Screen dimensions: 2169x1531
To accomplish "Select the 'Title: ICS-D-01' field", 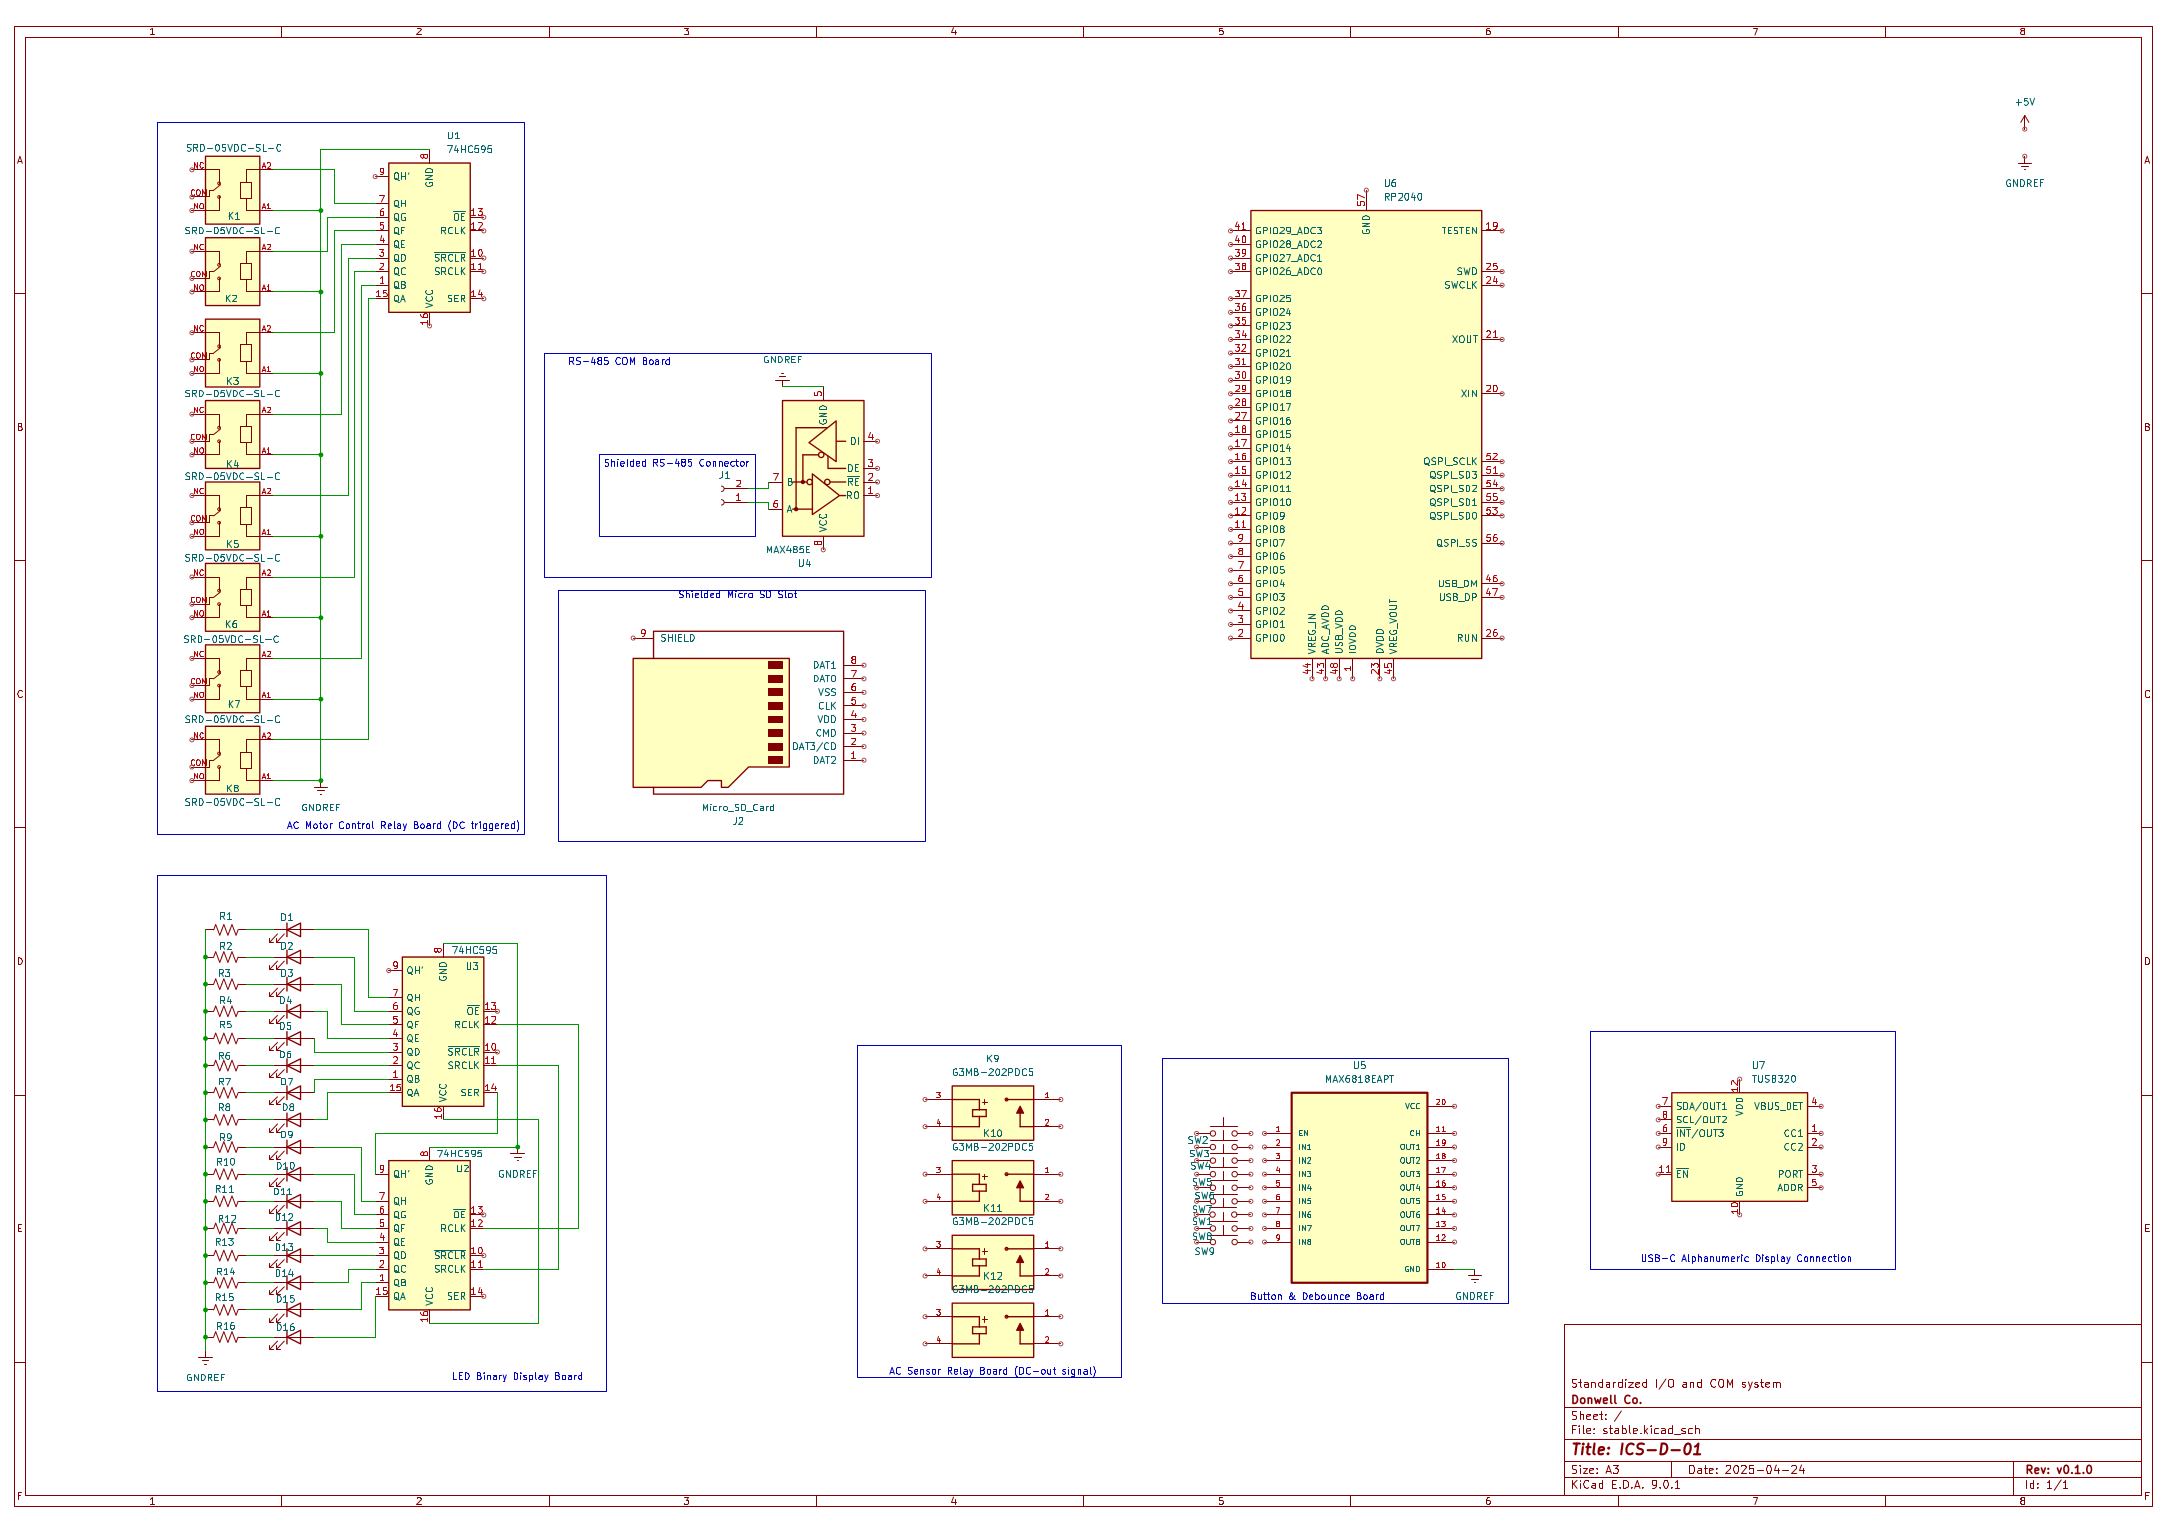I will [x=1636, y=1450].
